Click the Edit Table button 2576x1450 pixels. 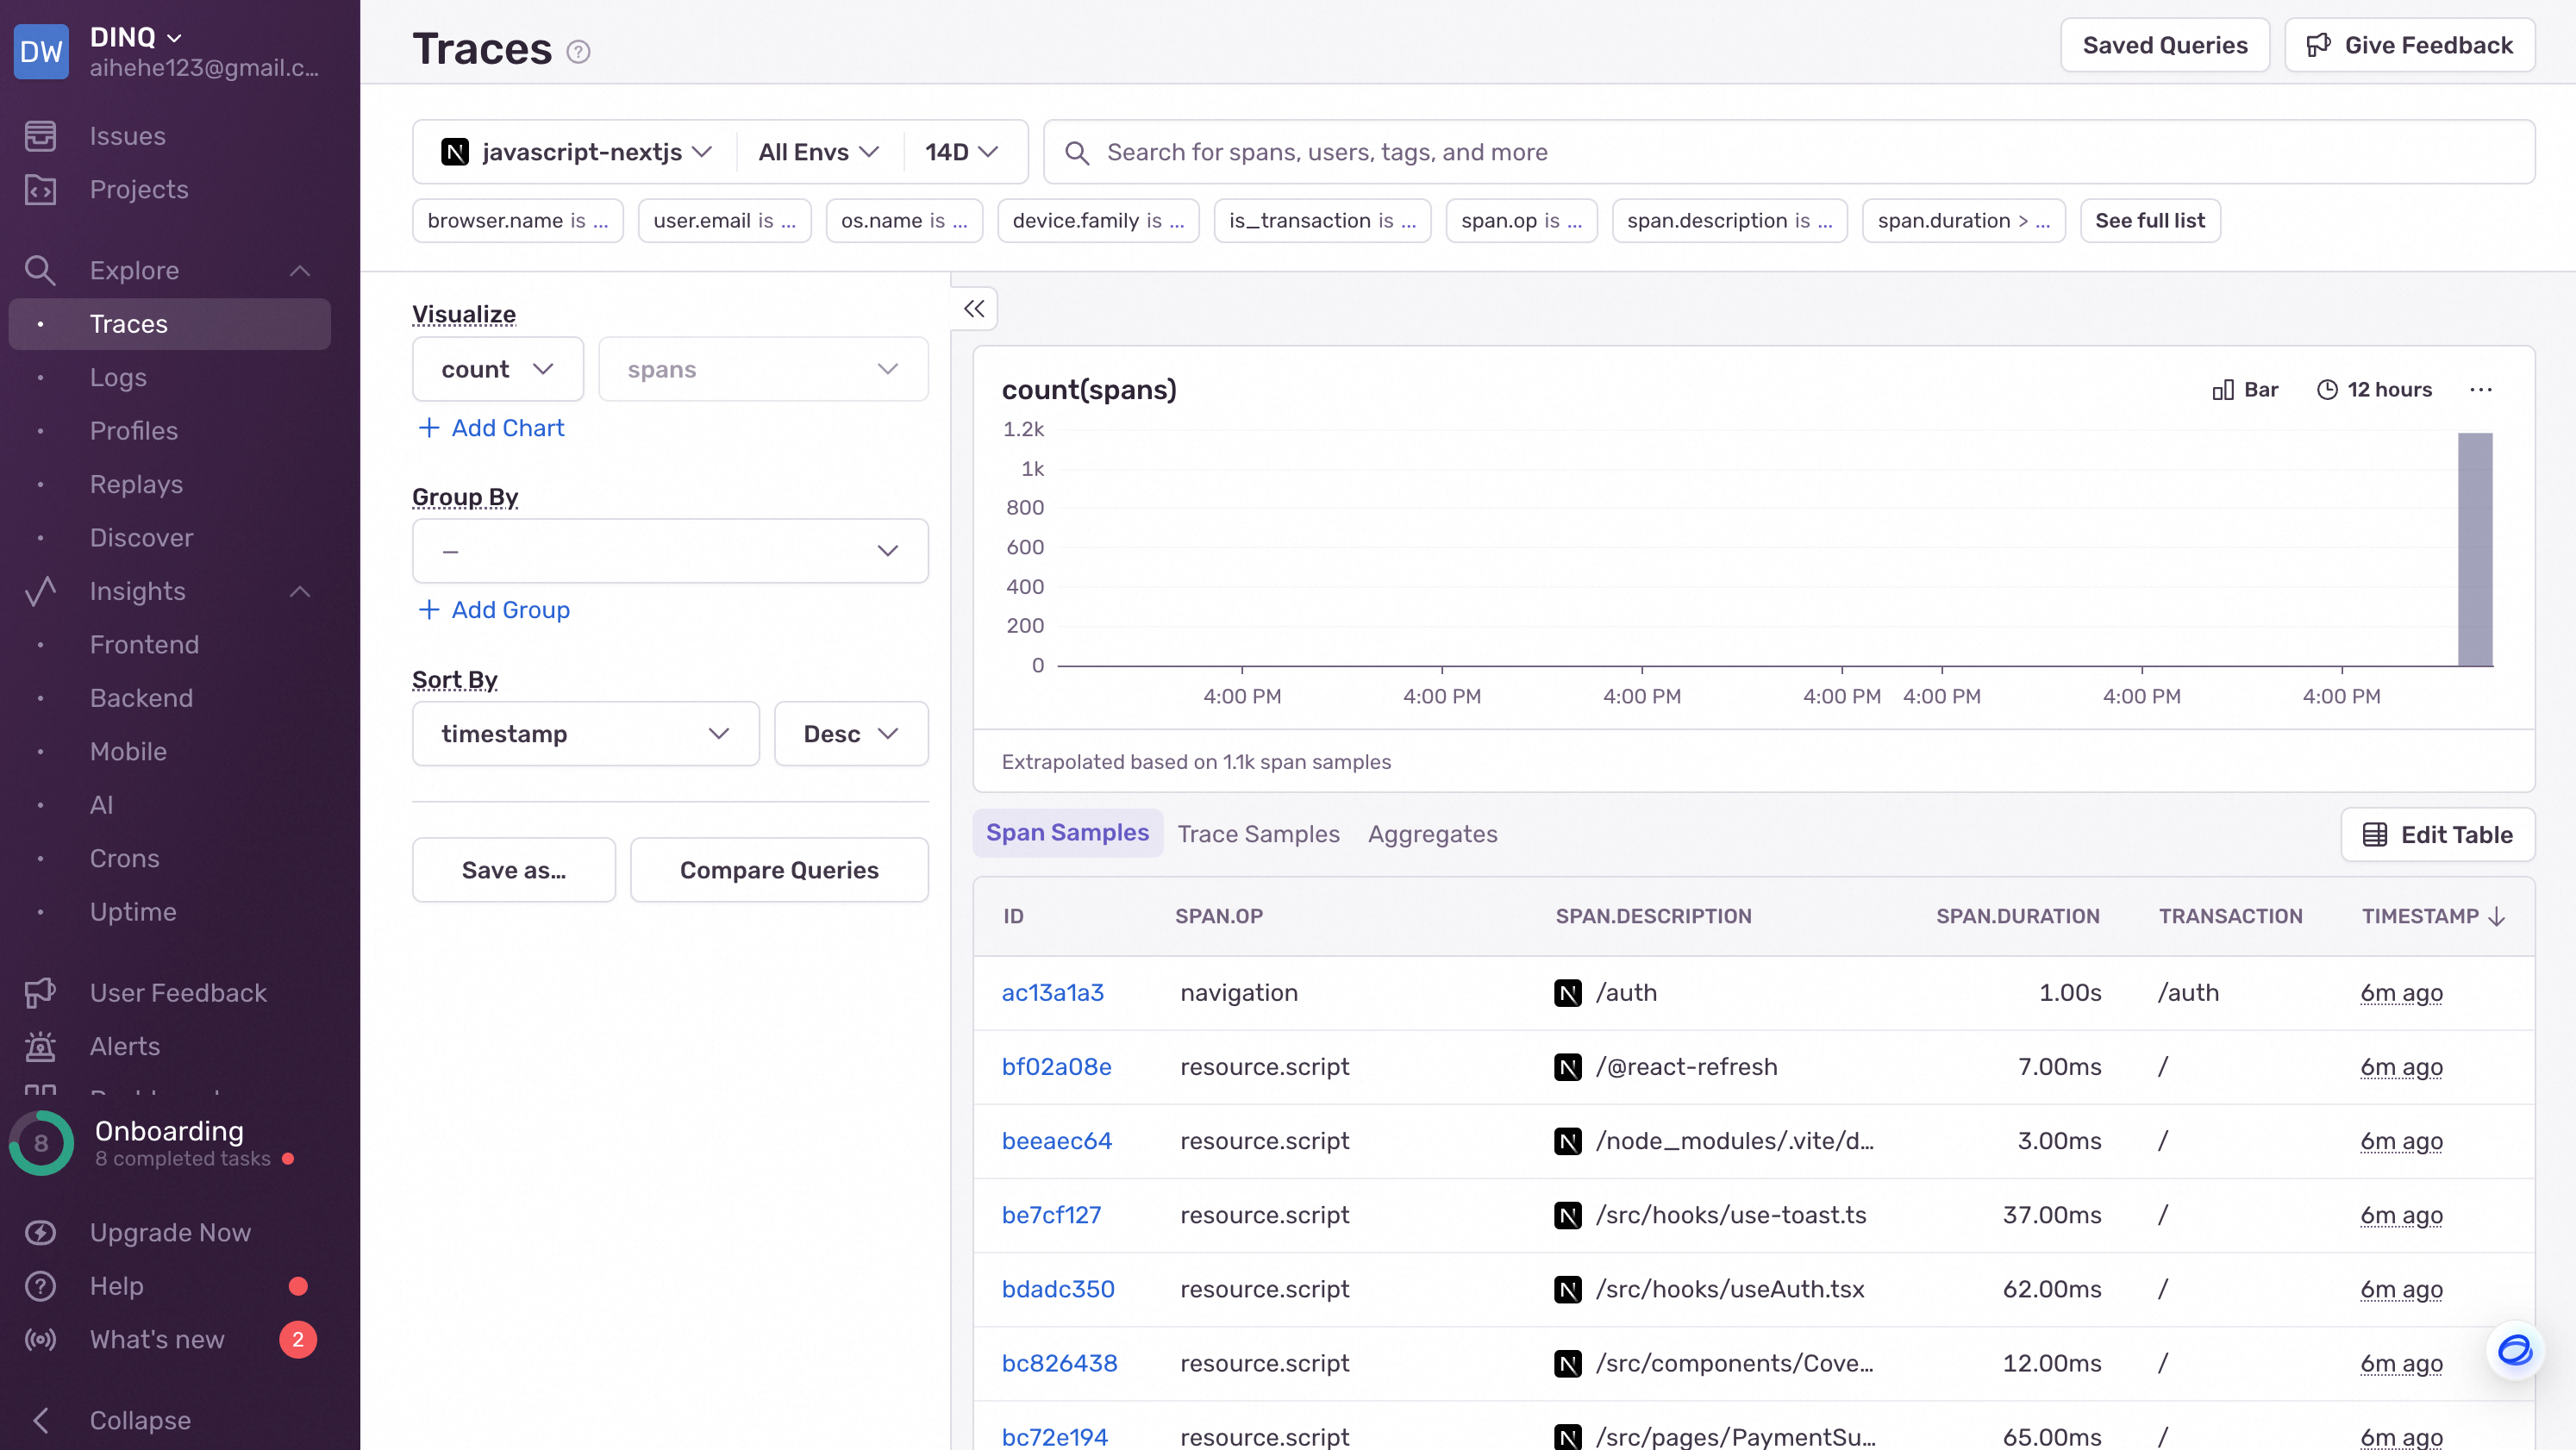(2437, 835)
